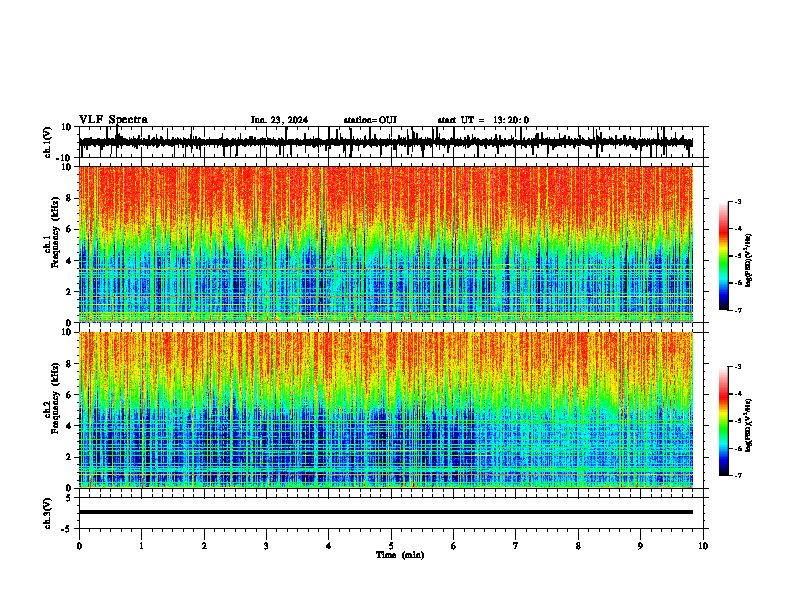Click inside the ch.2 frequency spectrogram

click(386, 410)
